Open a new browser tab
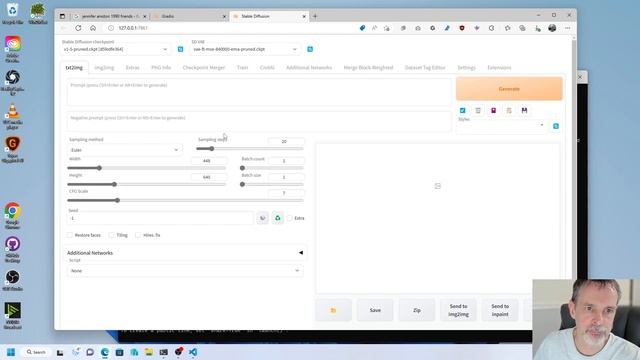The width and height of the screenshot is (640, 360). click(315, 16)
